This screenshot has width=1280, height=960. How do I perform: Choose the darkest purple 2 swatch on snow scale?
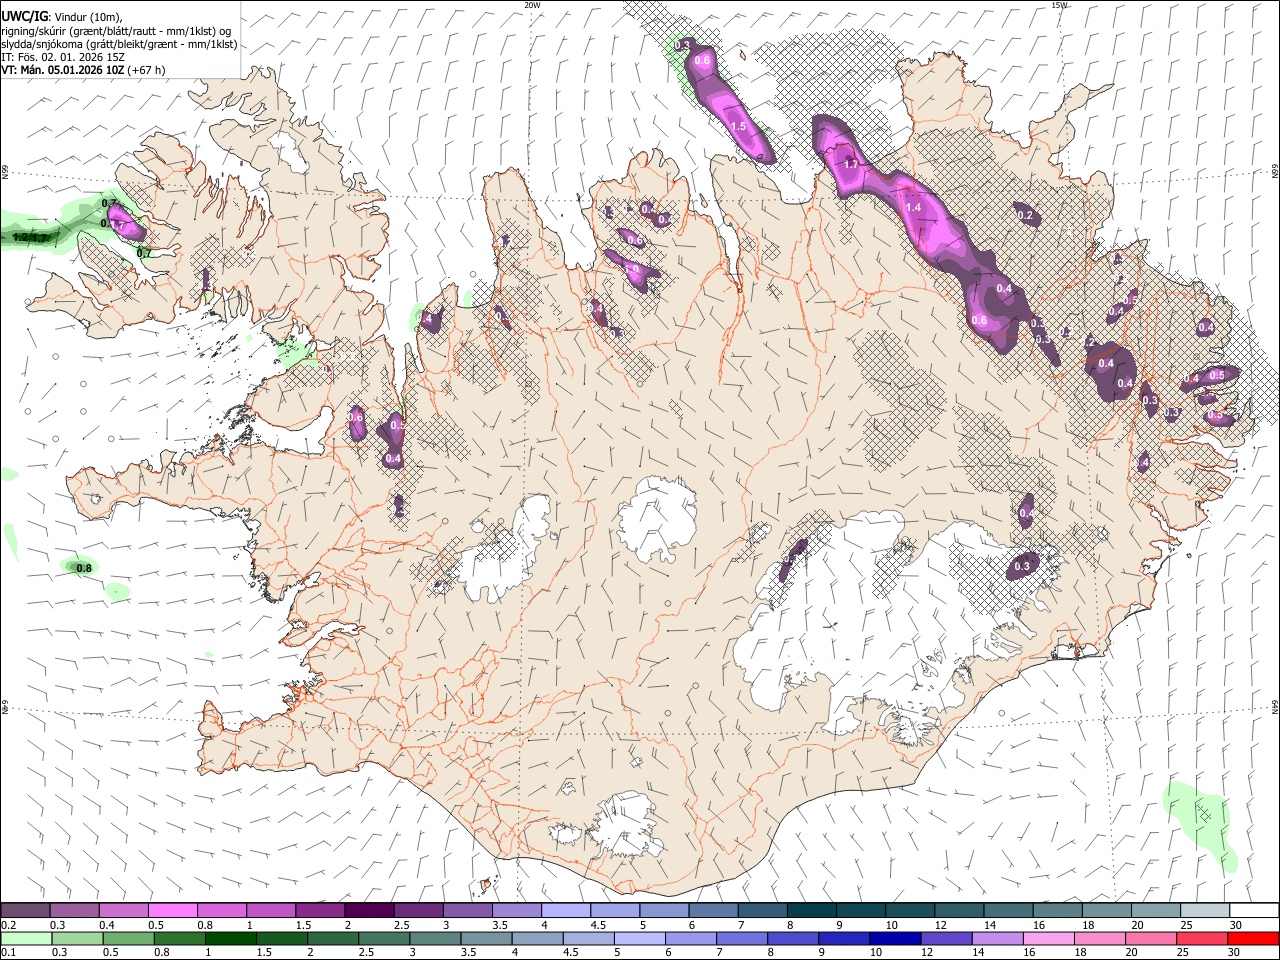pyautogui.click(x=368, y=911)
